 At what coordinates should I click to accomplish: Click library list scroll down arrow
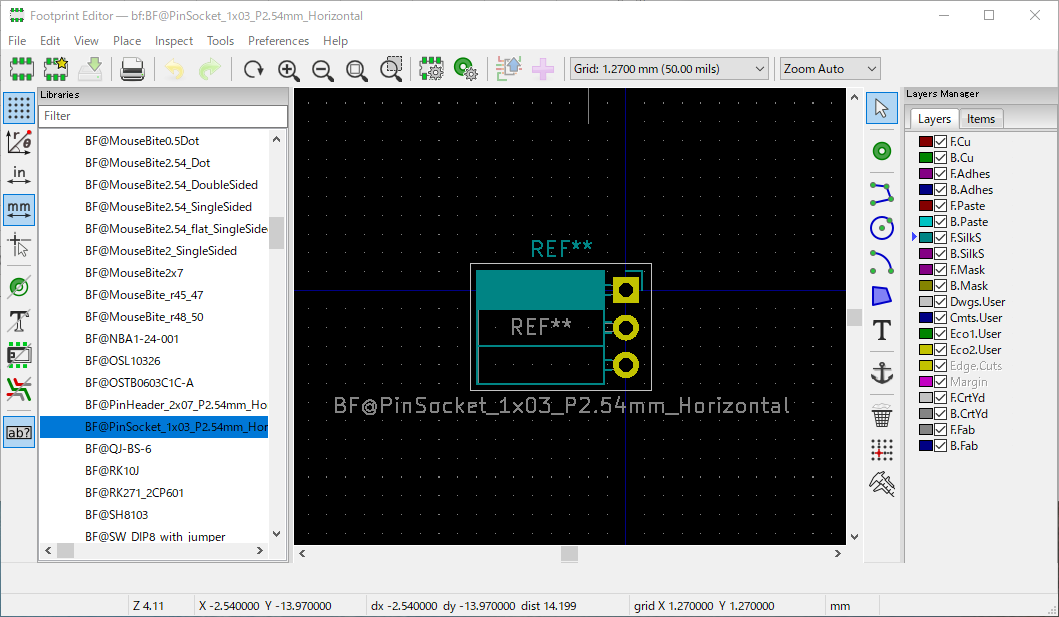click(x=276, y=534)
